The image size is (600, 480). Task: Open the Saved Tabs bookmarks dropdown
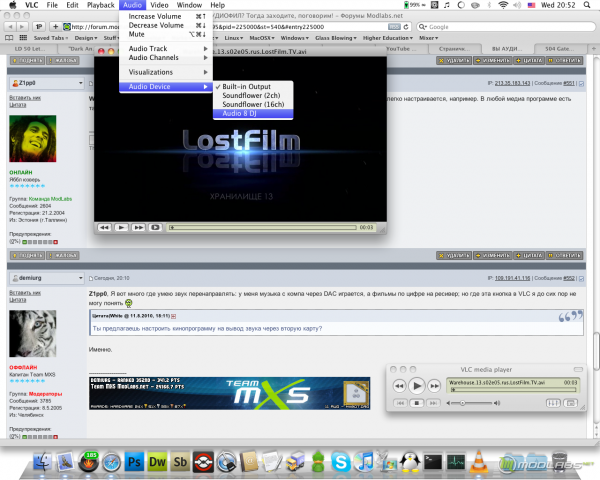pyautogui.click(x=51, y=38)
